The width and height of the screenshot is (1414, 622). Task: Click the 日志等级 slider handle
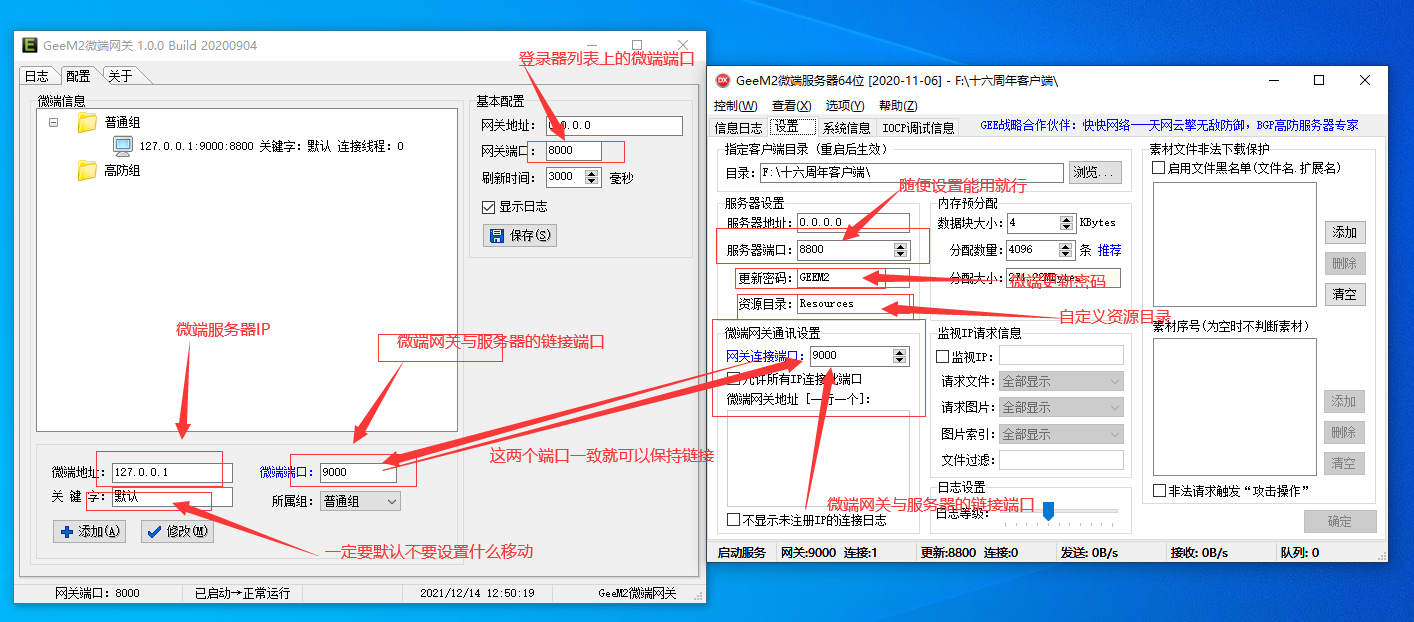click(x=1048, y=511)
